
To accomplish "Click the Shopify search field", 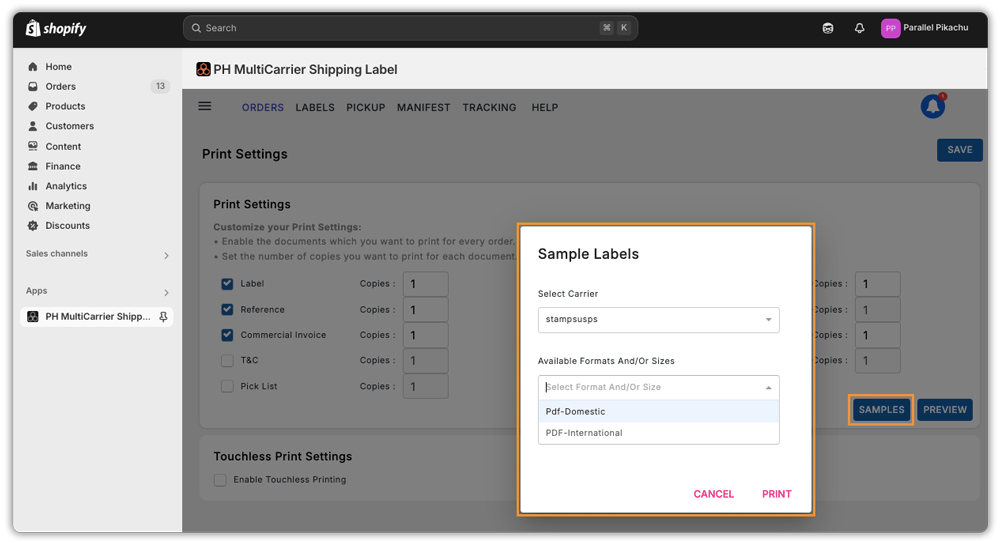I will 410,28.
